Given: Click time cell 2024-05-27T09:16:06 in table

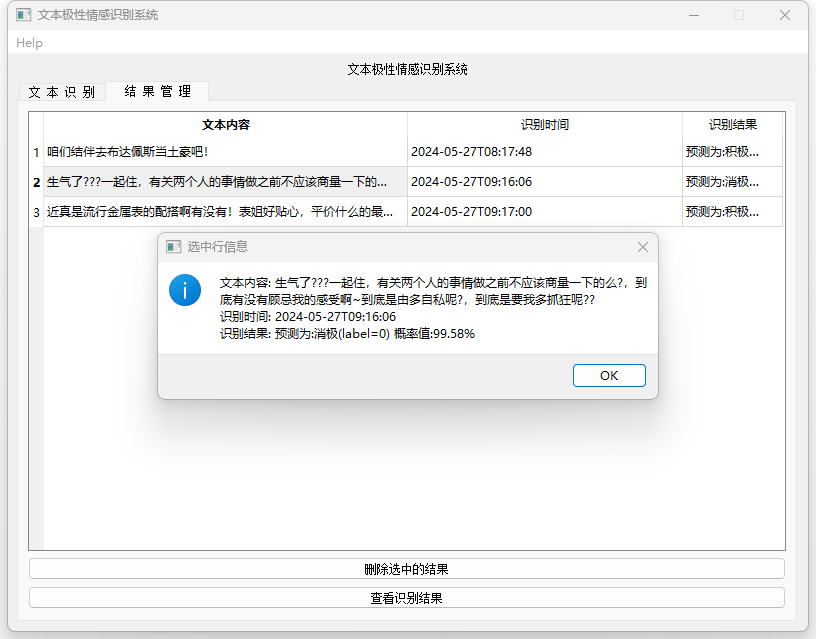Looking at the screenshot, I should click(x=545, y=182).
